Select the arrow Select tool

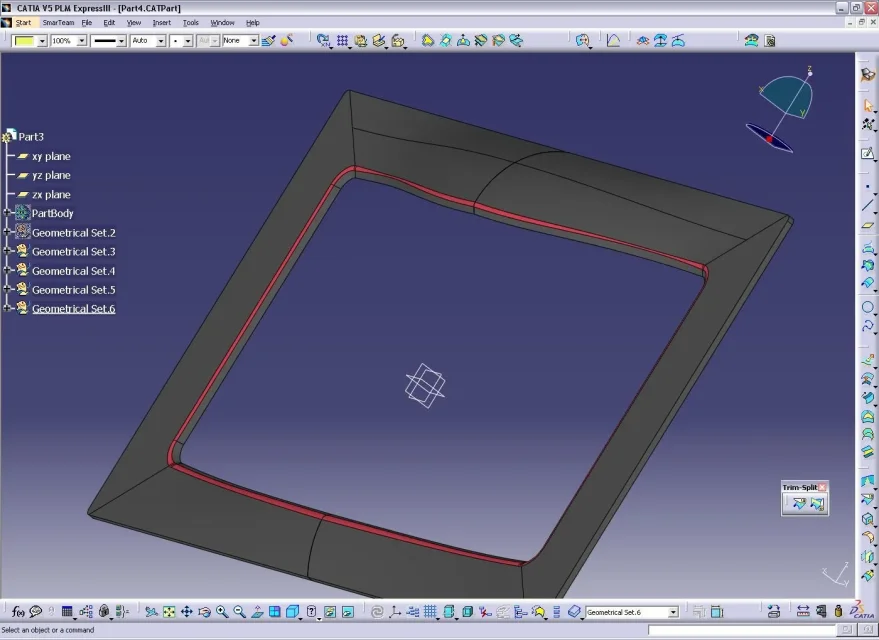pos(868,105)
